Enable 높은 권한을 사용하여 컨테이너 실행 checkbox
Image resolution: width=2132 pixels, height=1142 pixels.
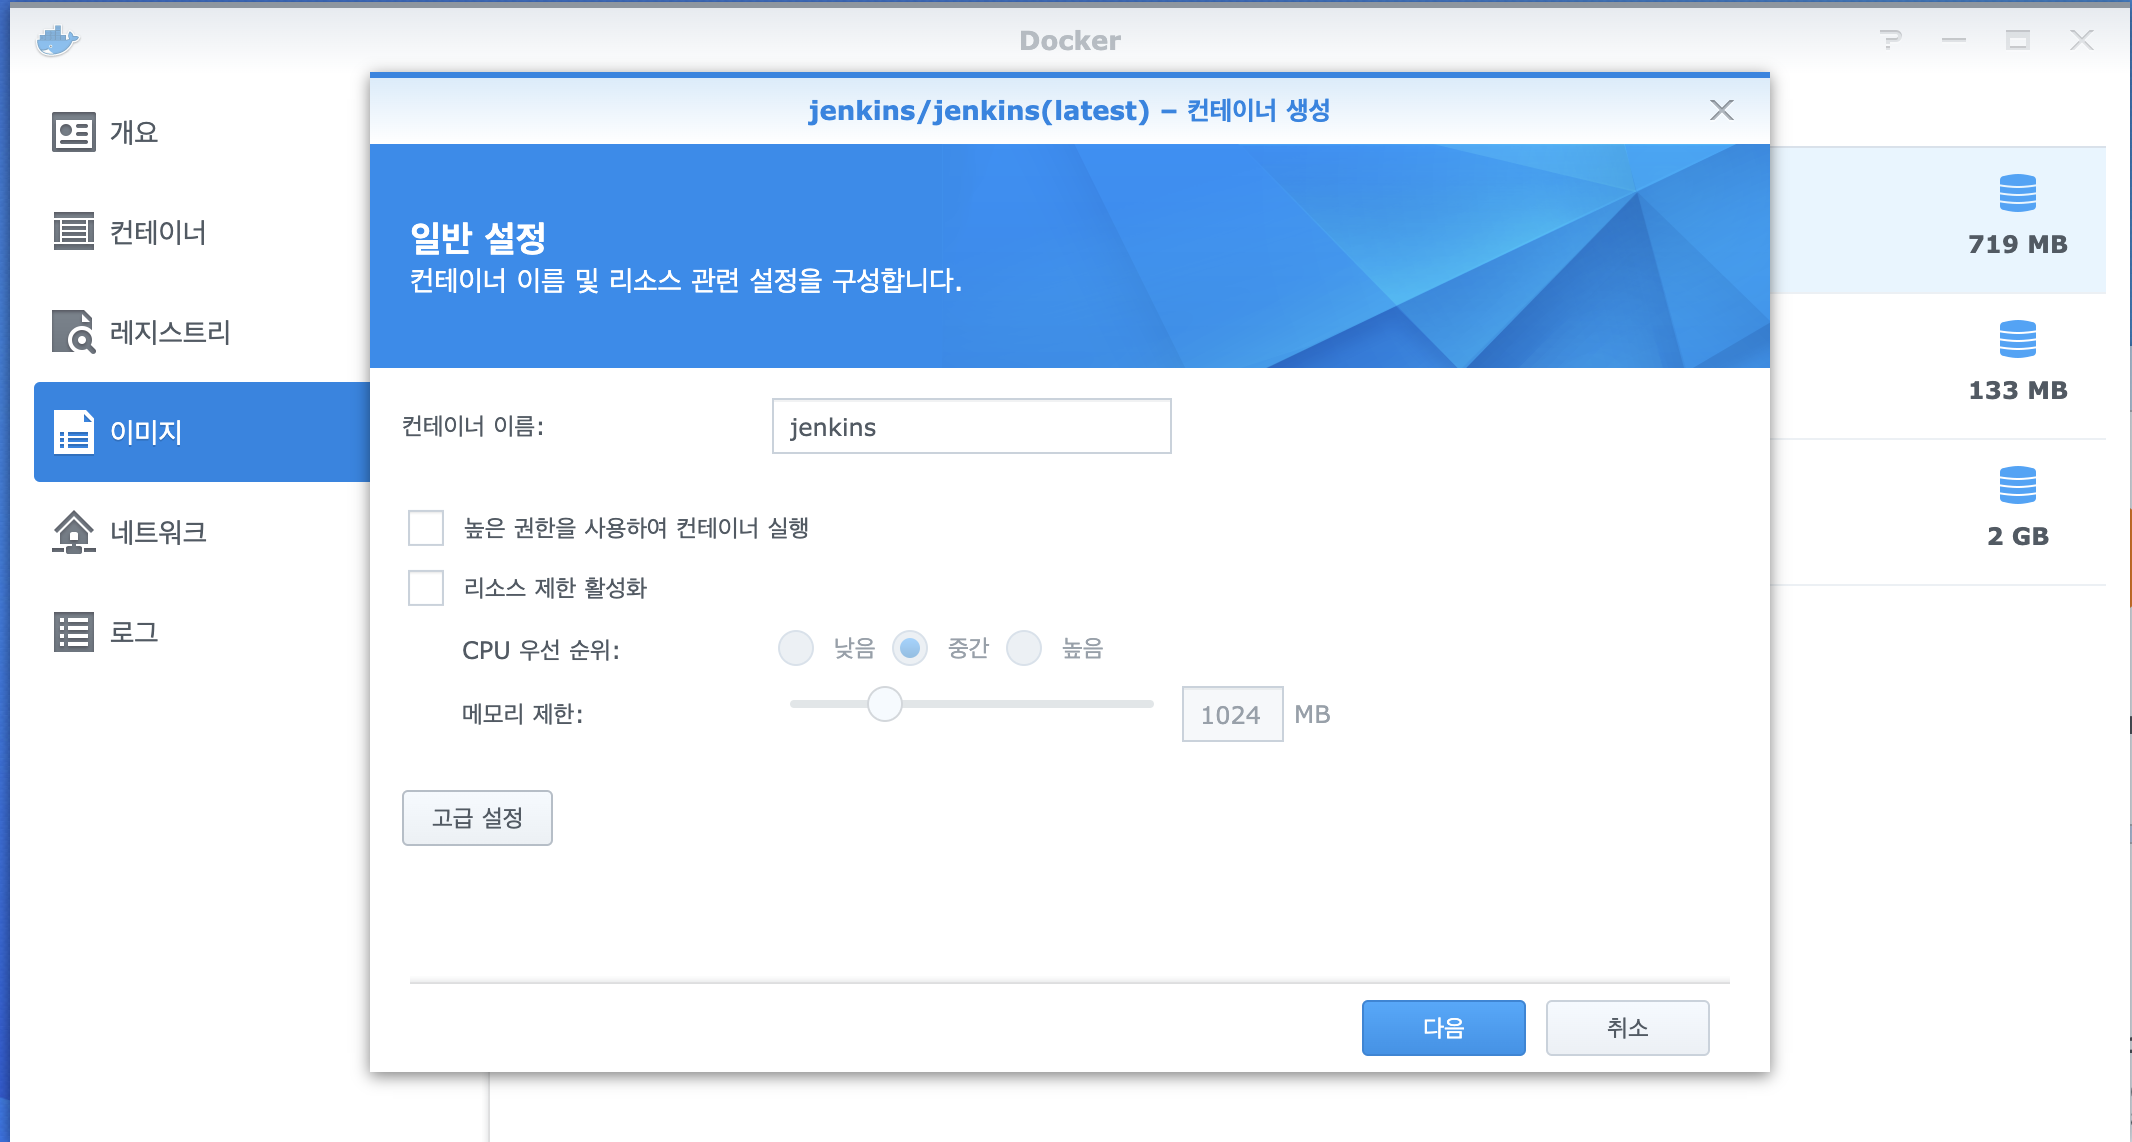426,528
